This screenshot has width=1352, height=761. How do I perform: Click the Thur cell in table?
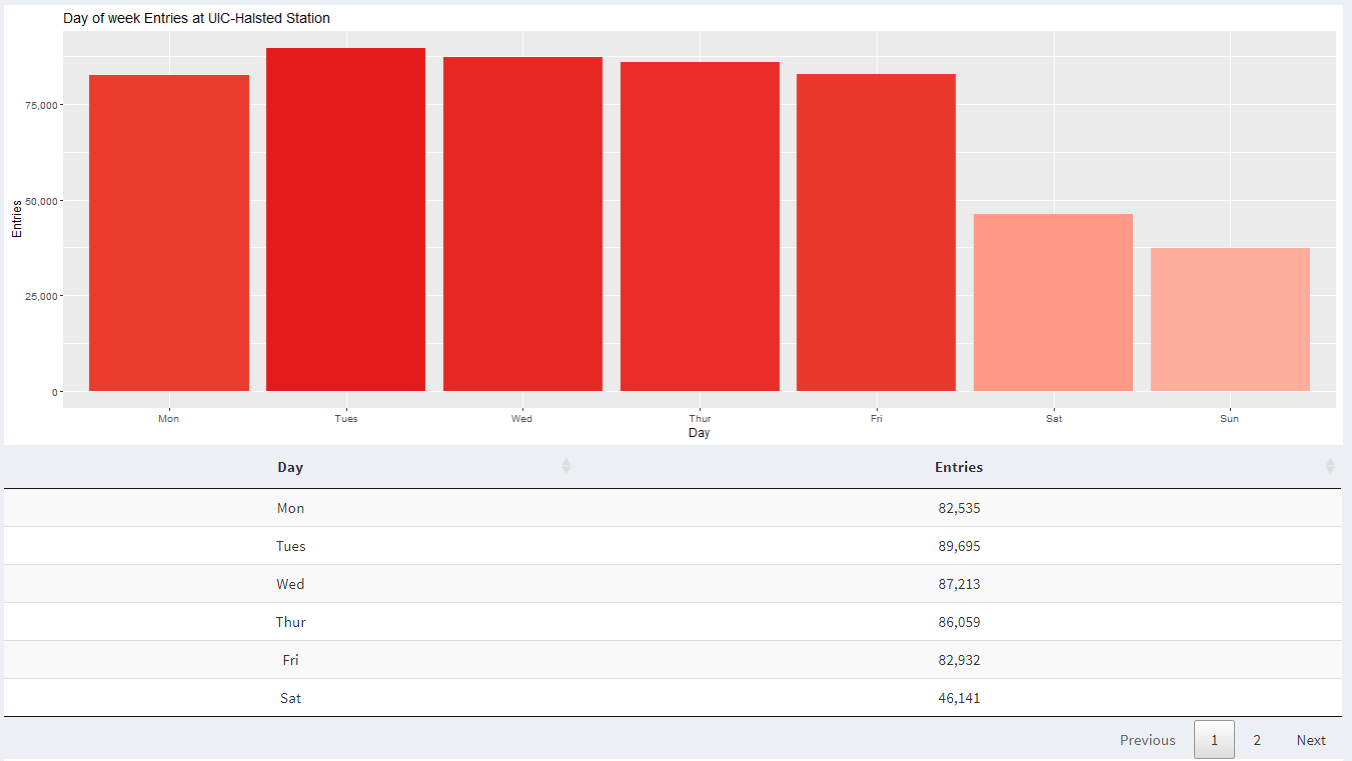[291, 622]
